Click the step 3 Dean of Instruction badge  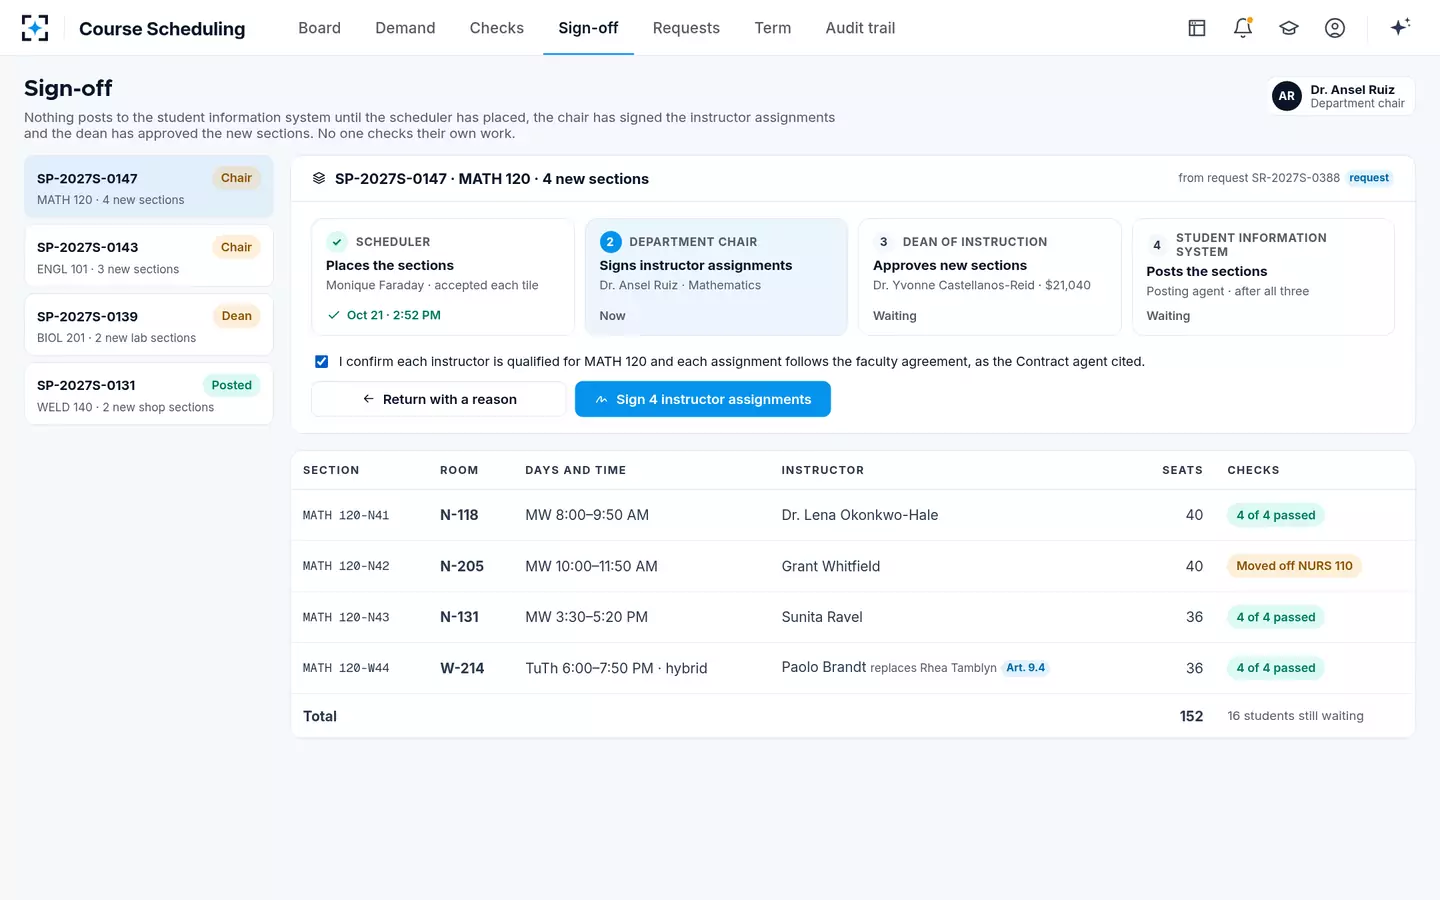tap(883, 242)
